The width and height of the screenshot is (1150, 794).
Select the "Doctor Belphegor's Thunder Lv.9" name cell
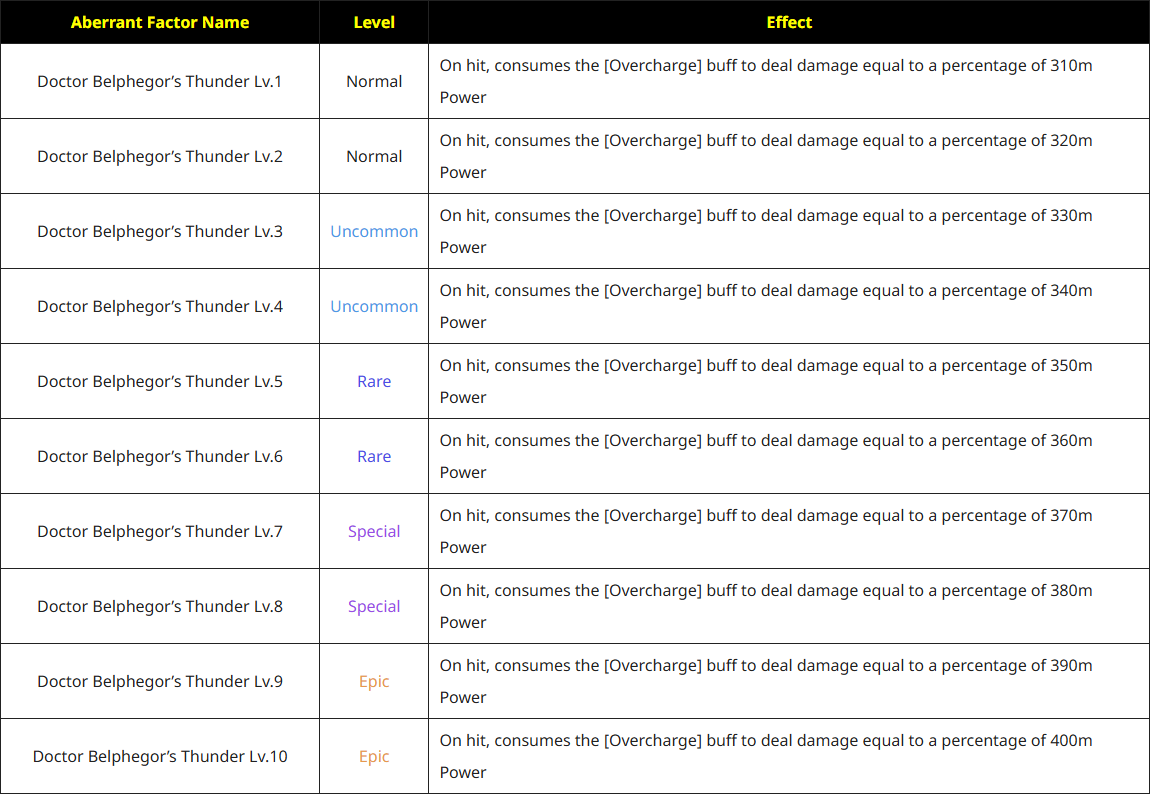tap(160, 681)
